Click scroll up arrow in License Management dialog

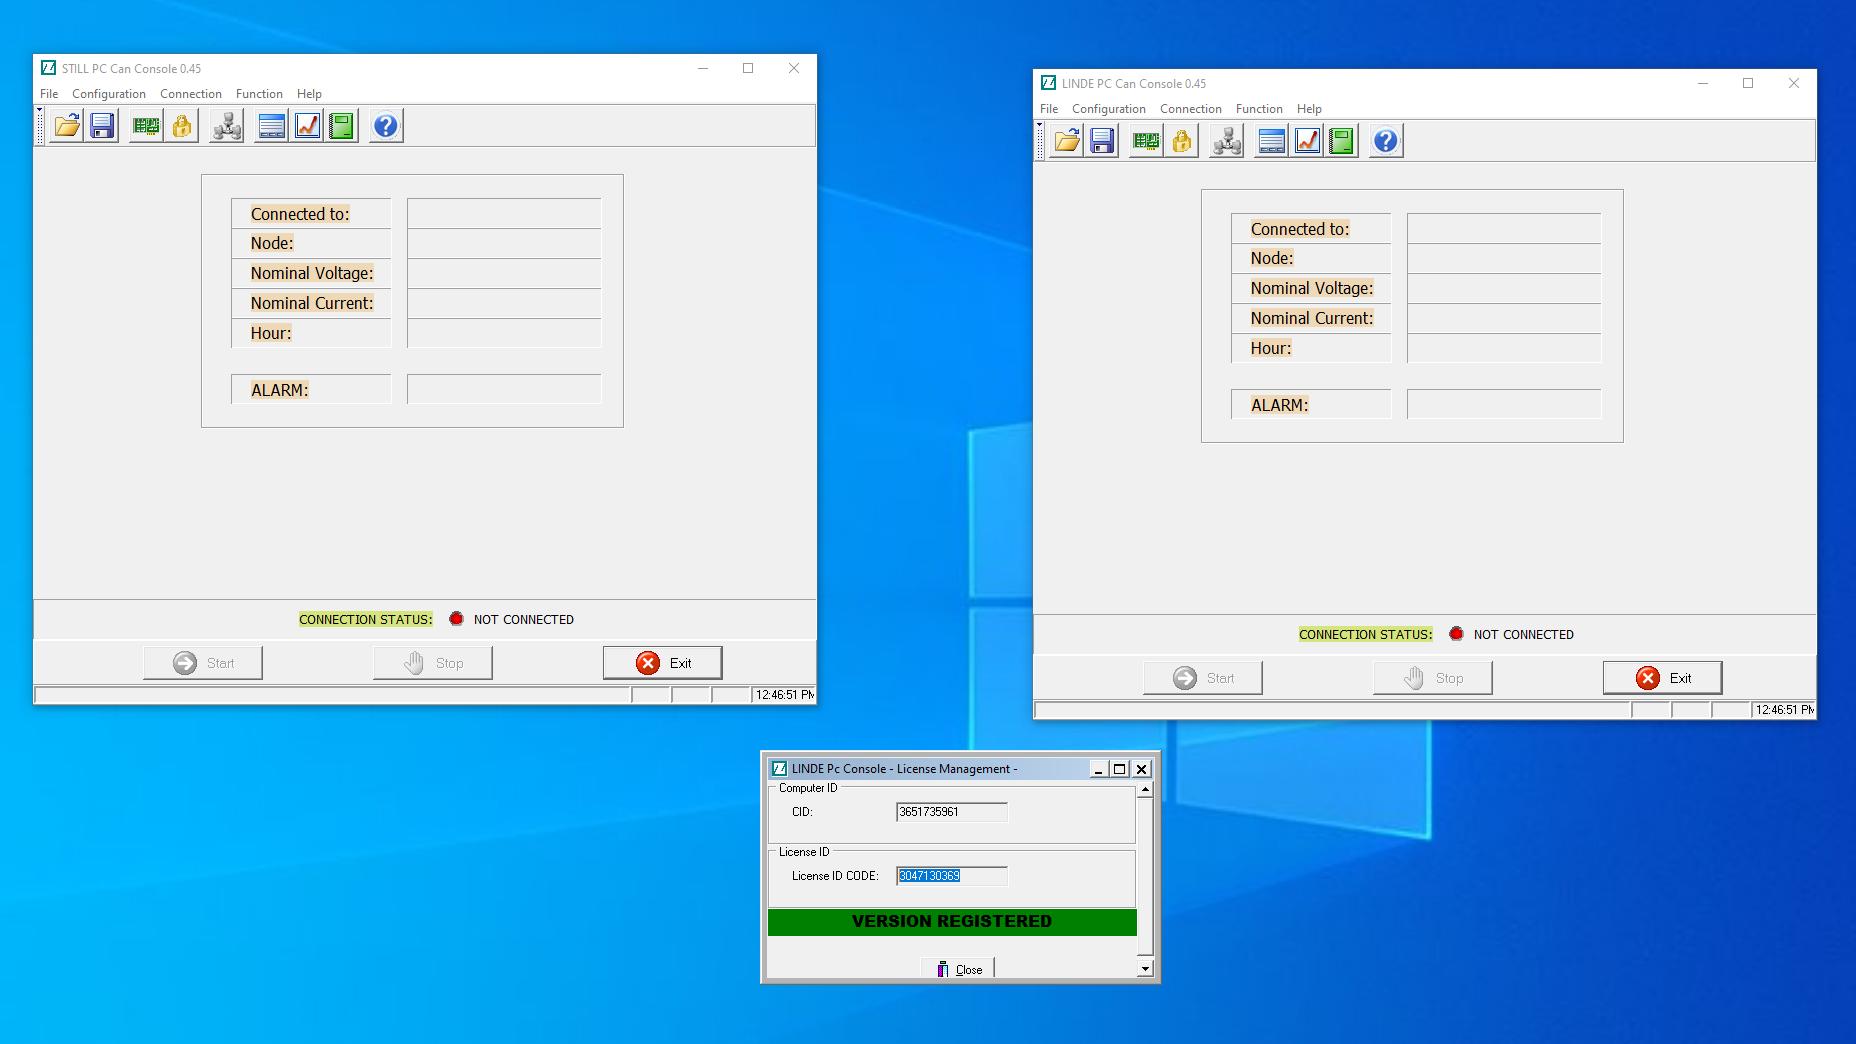coord(1146,790)
